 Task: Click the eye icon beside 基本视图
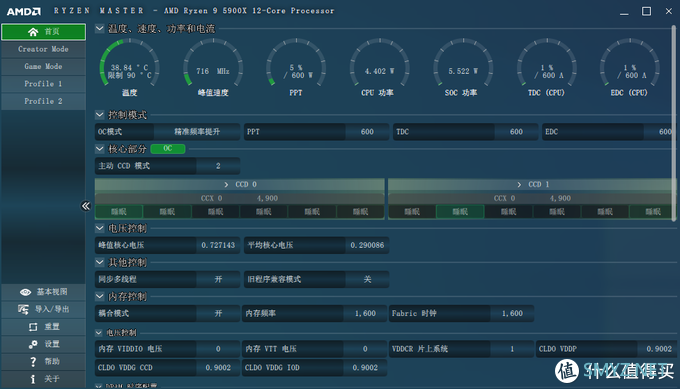pyautogui.click(x=25, y=292)
